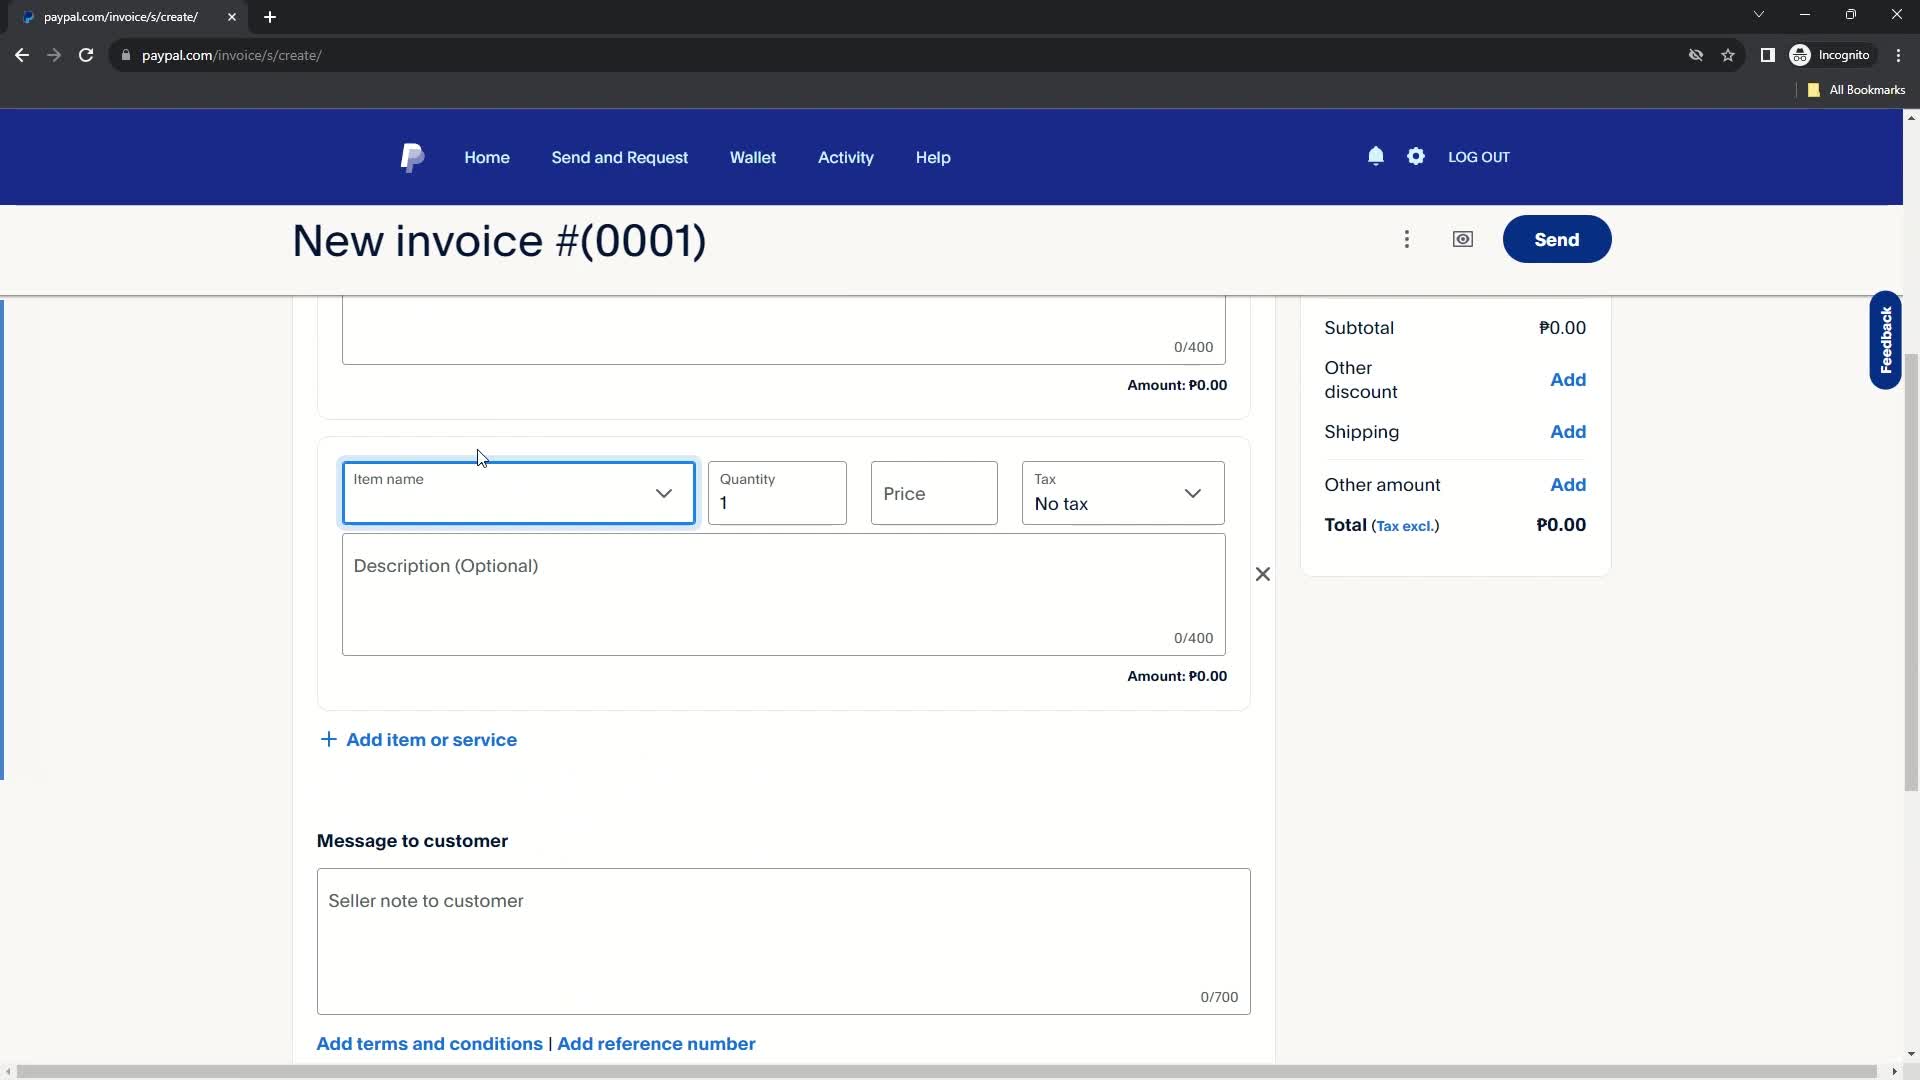
Task: Open the tab search chevron
Action: [1759, 14]
